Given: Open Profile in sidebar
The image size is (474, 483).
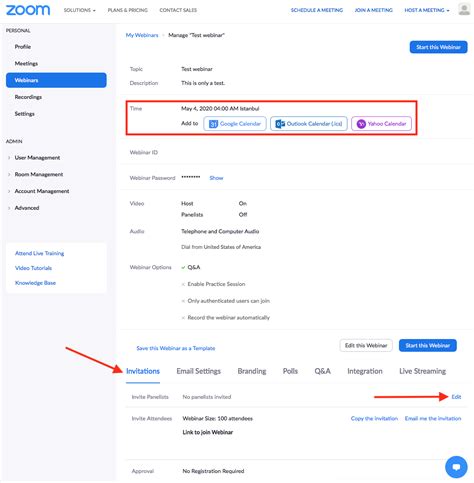Looking at the screenshot, I should click(23, 47).
